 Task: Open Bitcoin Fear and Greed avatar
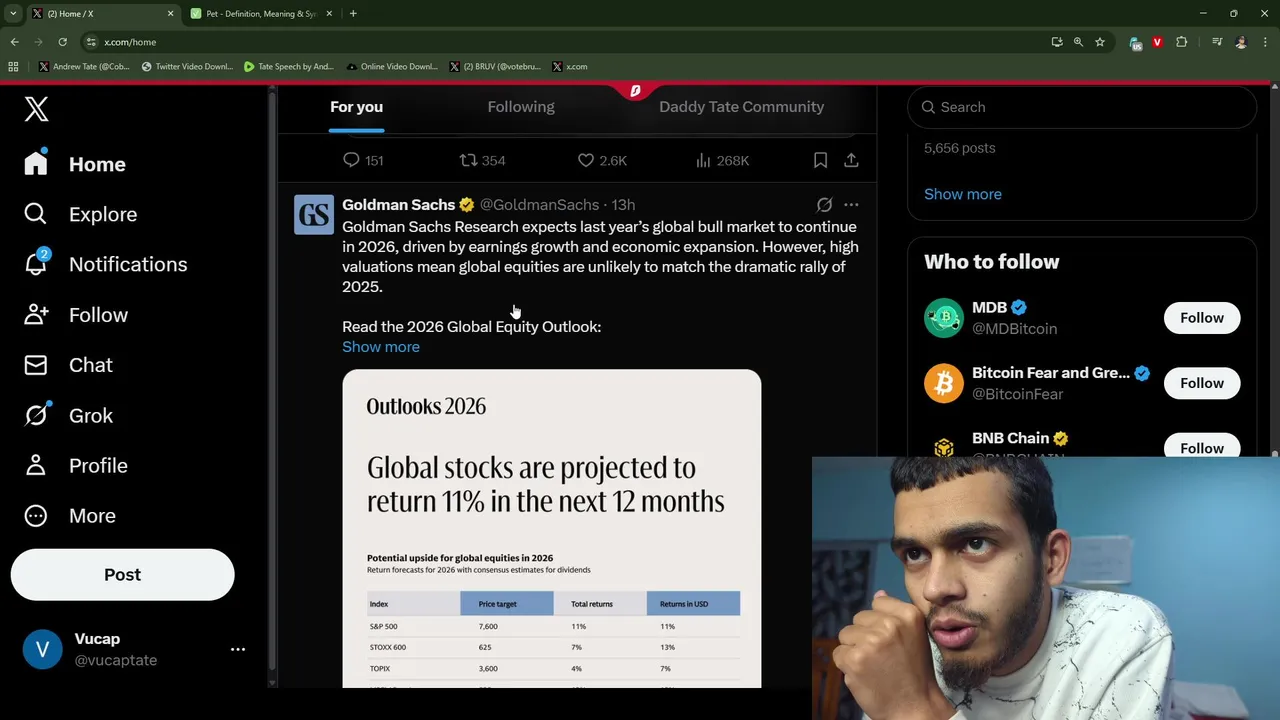click(943, 383)
